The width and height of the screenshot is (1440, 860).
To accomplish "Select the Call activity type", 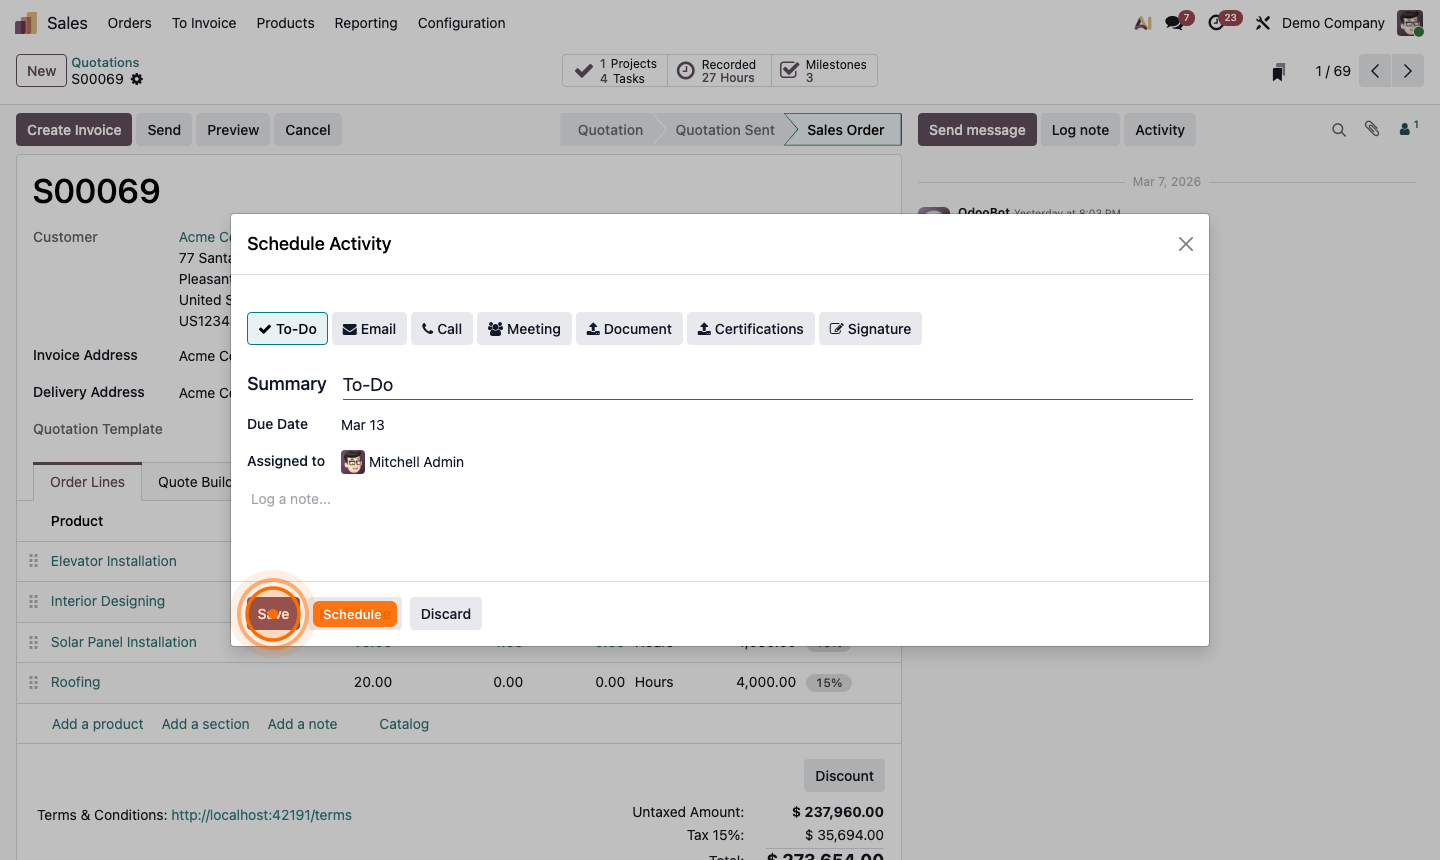I will [x=441, y=328].
